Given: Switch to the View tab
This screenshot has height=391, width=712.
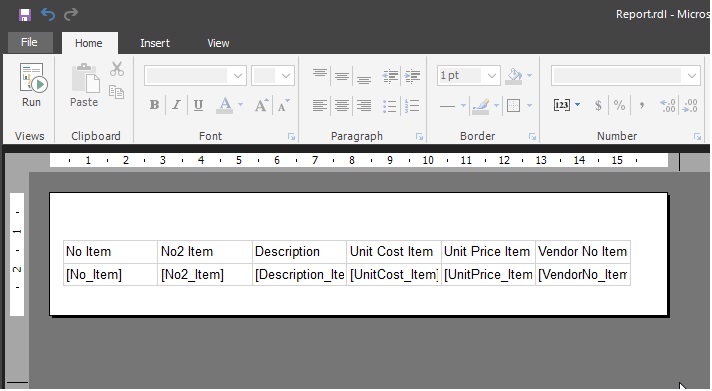Looking at the screenshot, I should pos(218,43).
